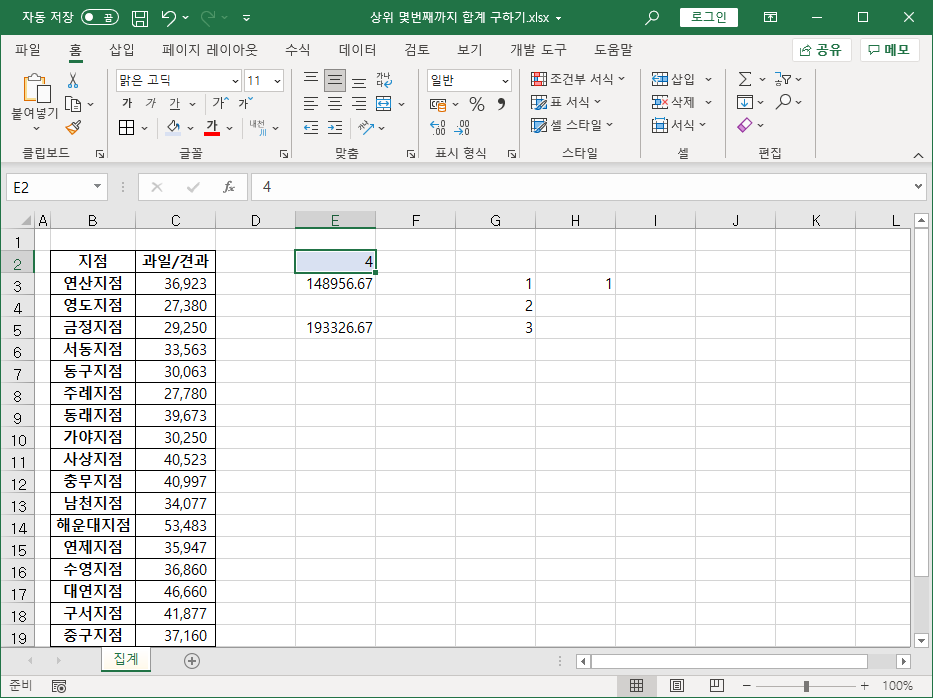Open borders dropdown arrow
The height and width of the screenshot is (698, 933).
coord(145,127)
